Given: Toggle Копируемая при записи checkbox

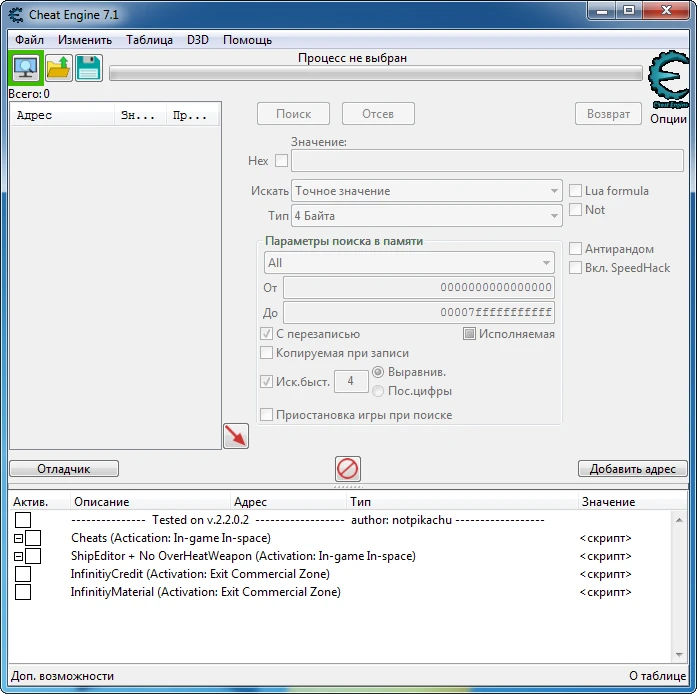Looking at the screenshot, I should [x=266, y=353].
